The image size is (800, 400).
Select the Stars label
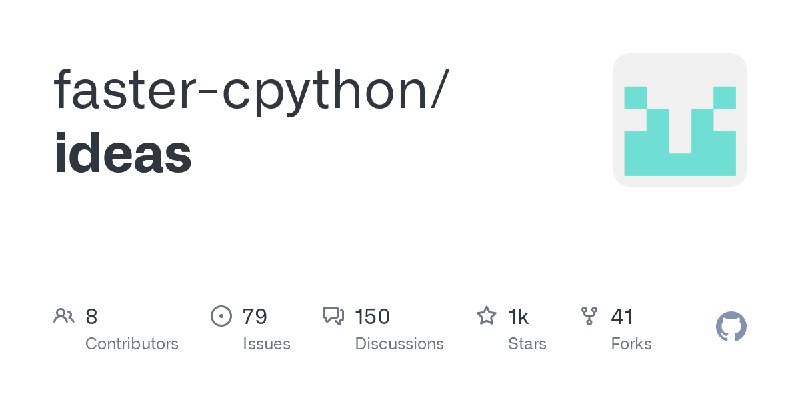tap(527, 344)
